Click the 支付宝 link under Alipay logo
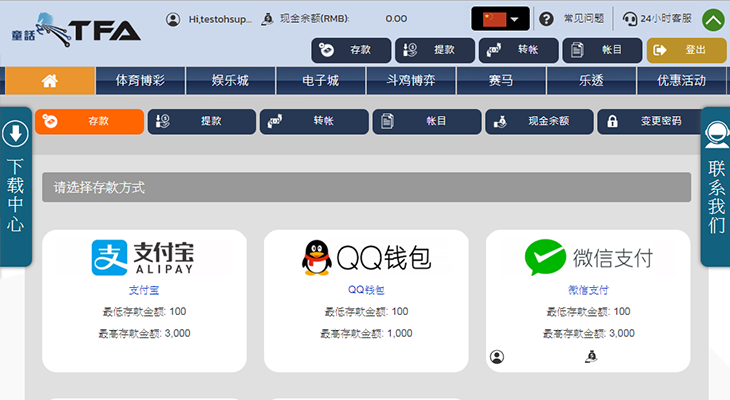This screenshot has height=400, width=730. pos(144,290)
